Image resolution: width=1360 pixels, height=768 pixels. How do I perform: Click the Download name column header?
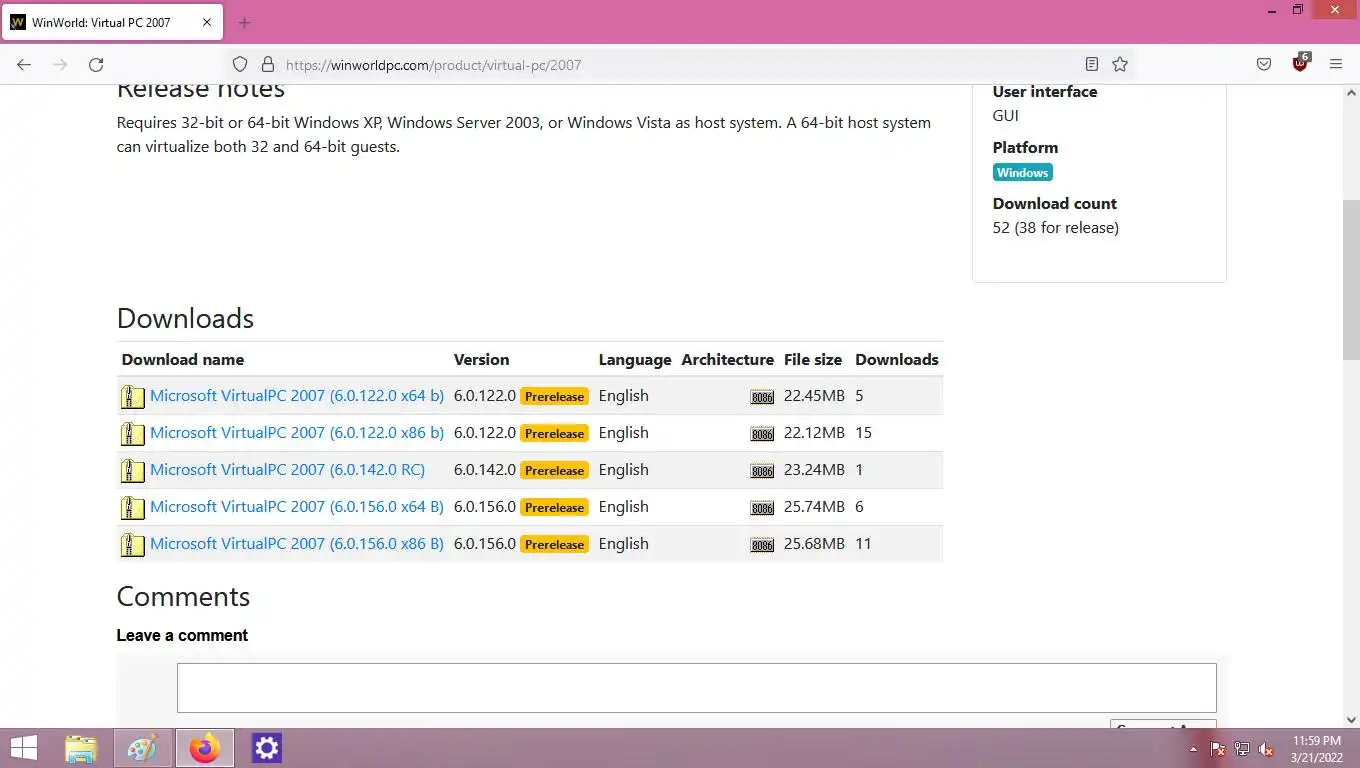183,359
